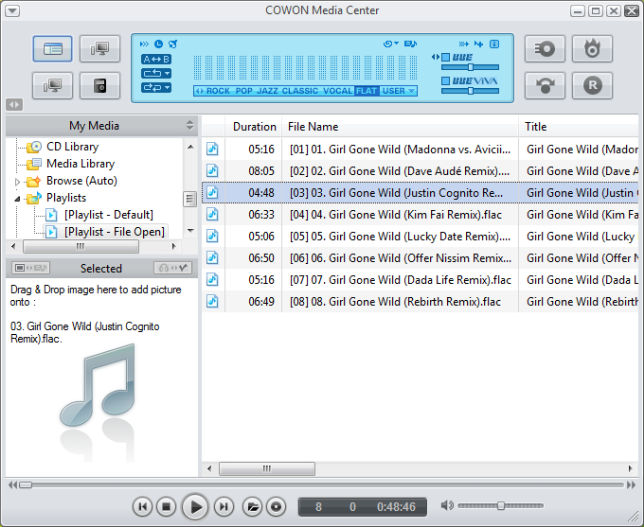The width and height of the screenshot is (644, 527).
Task: Click file icon of Offer Nissim Remix track
Action: click(212, 258)
